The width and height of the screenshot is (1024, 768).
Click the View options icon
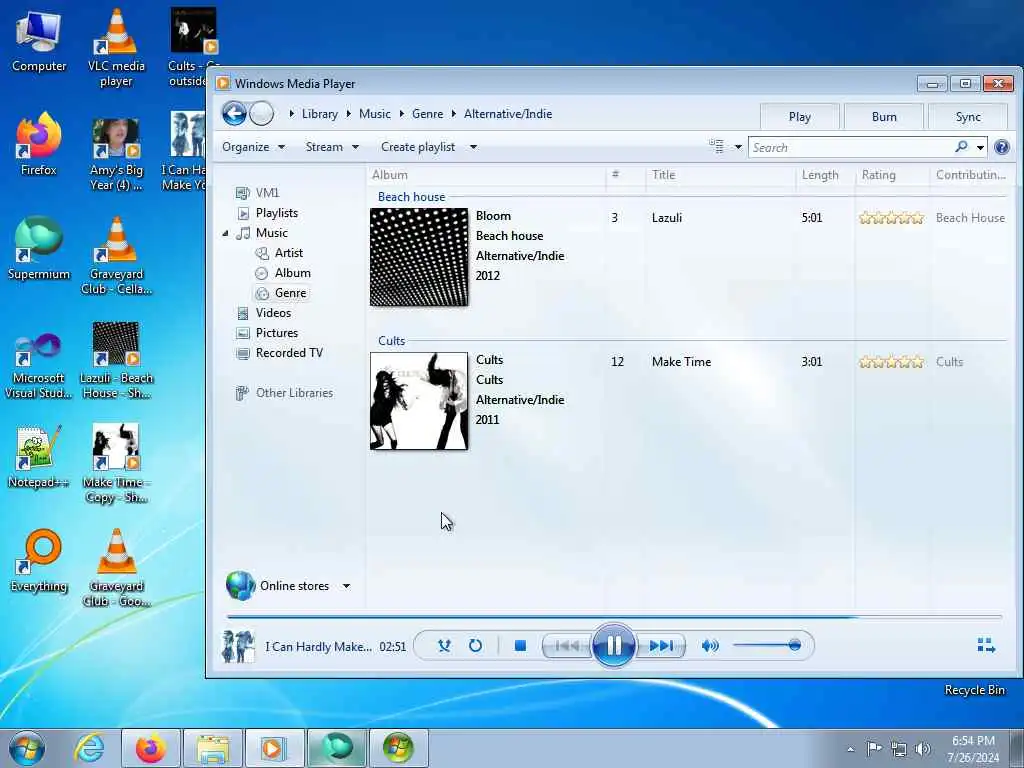(716, 147)
